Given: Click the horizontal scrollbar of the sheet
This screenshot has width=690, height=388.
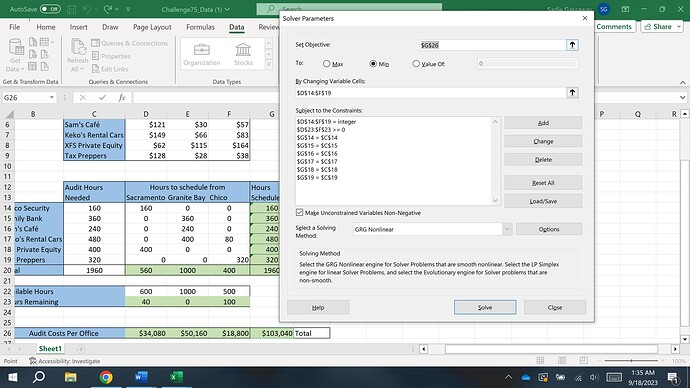Looking at the screenshot, I should [551, 349].
